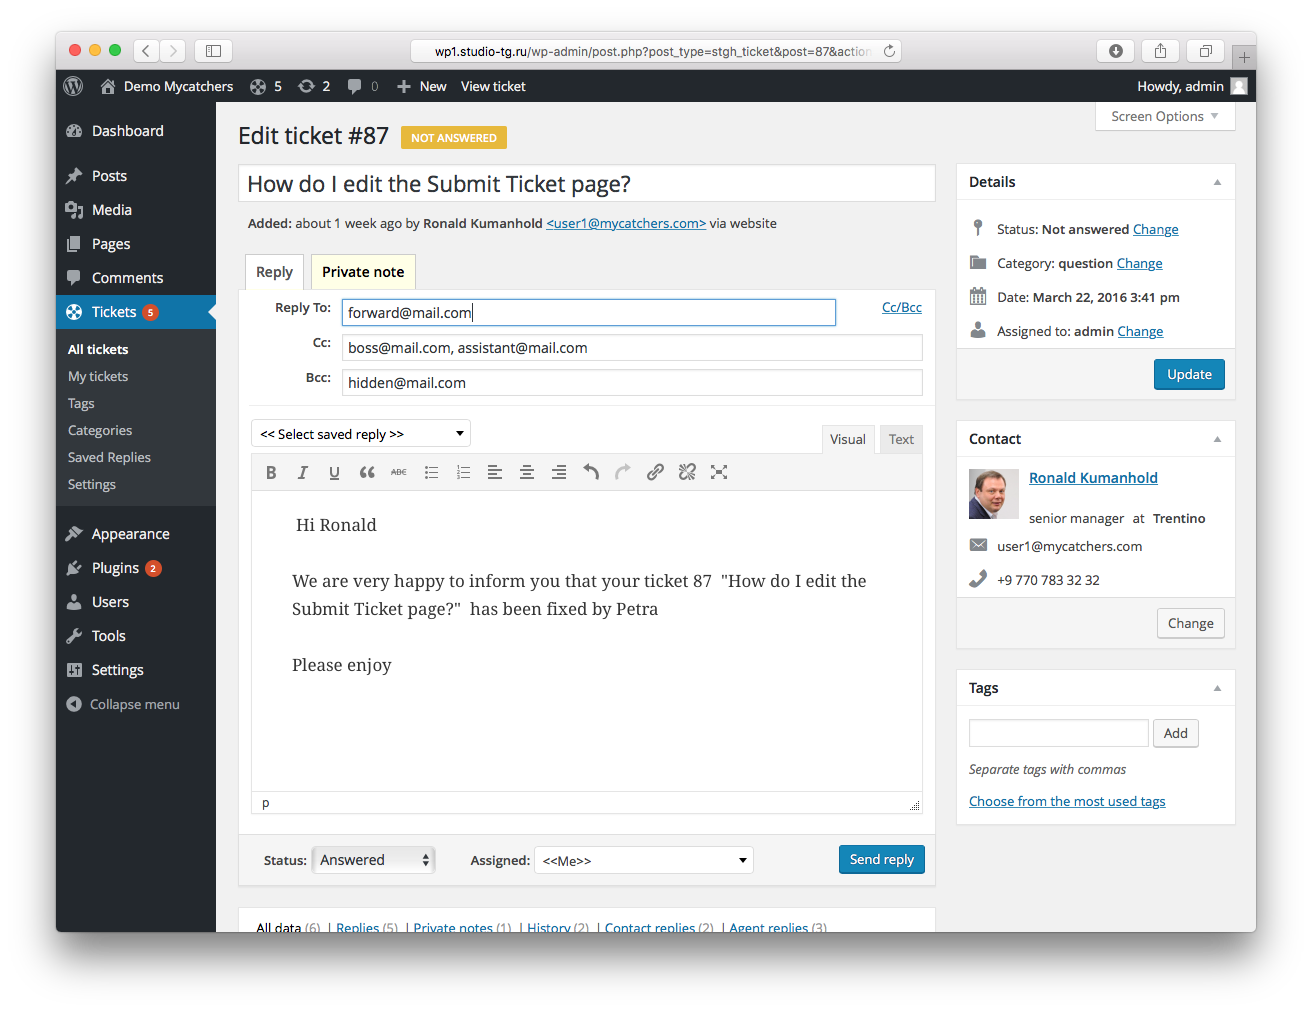This screenshot has height=1012, width=1312.
Task: Click the bulleted list icon
Action: pos(431,473)
